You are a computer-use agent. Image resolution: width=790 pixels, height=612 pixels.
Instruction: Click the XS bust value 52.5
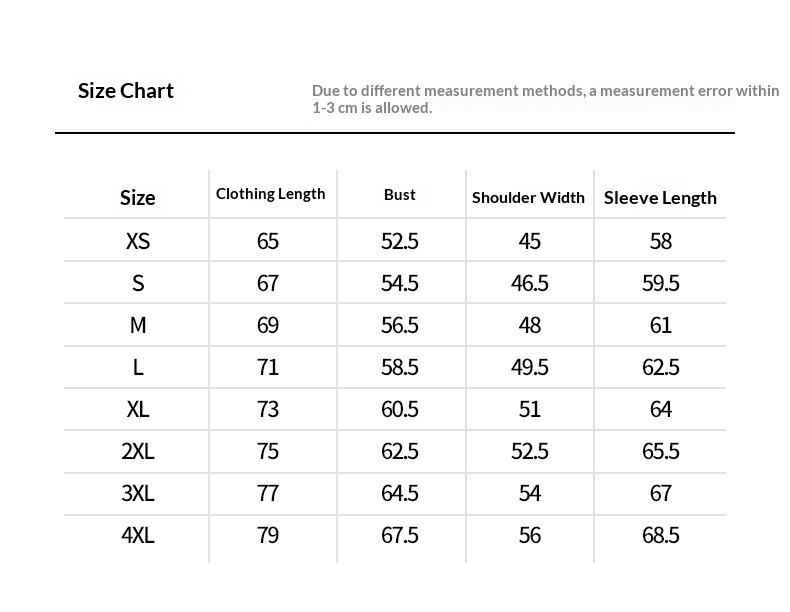click(400, 241)
